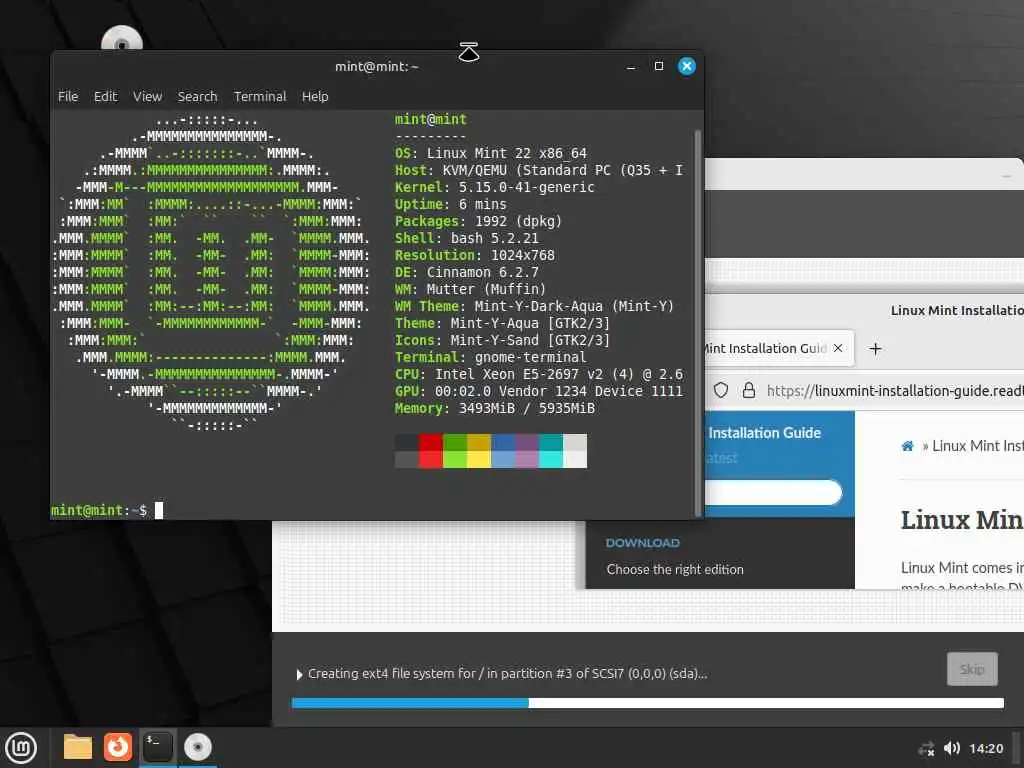Viewport: 1024px width, 768px height.
Task: Open the View menu in terminal
Action: [x=148, y=97]
